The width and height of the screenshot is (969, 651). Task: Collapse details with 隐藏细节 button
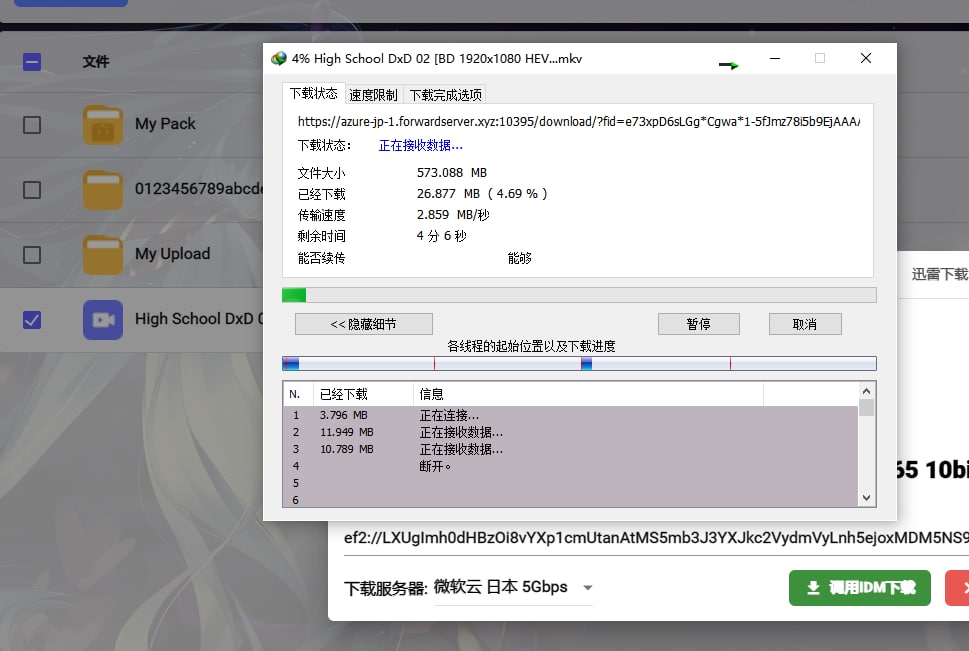coord(364,324)
